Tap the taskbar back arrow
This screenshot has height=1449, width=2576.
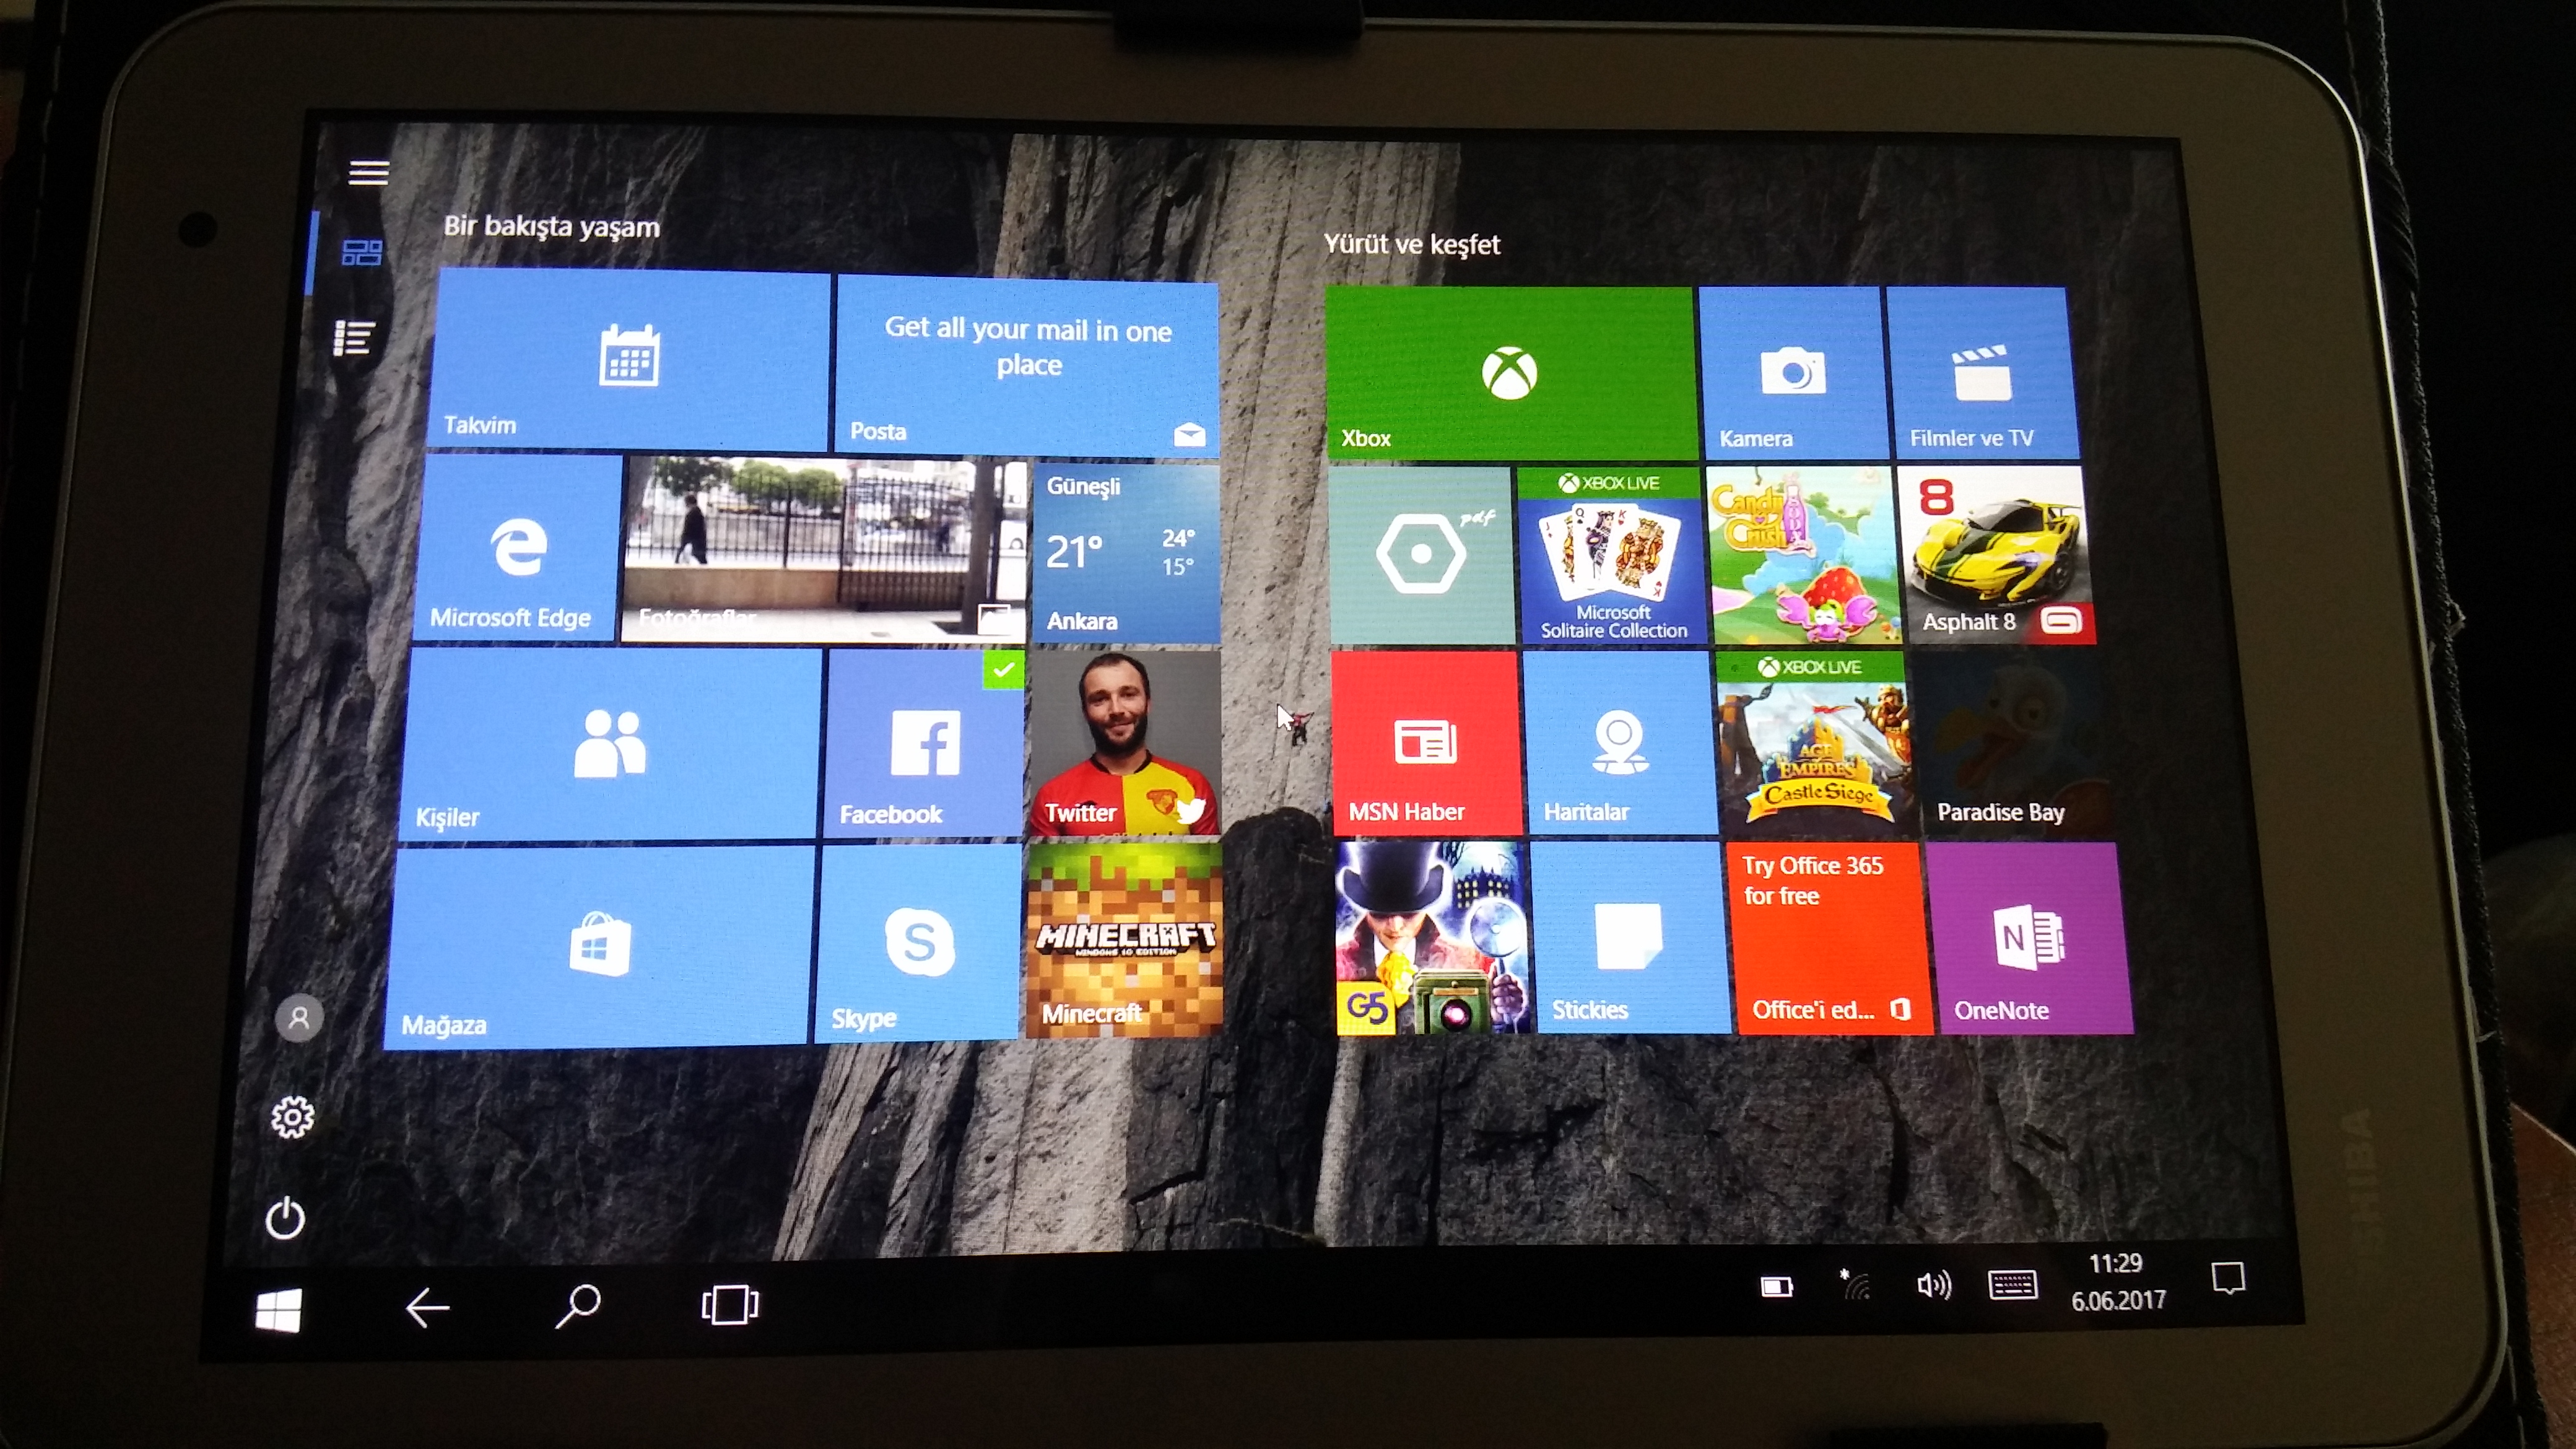(427, 1307)
